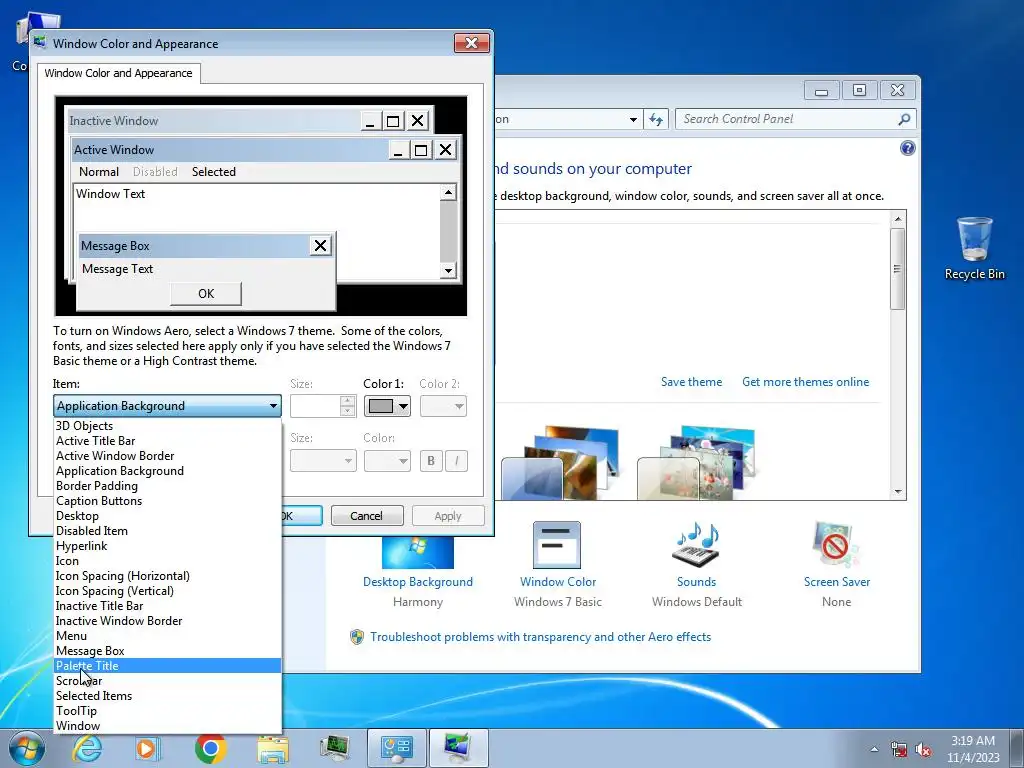
Task: Open the green-screen monitor taskbar app
Action: point(335,749)
